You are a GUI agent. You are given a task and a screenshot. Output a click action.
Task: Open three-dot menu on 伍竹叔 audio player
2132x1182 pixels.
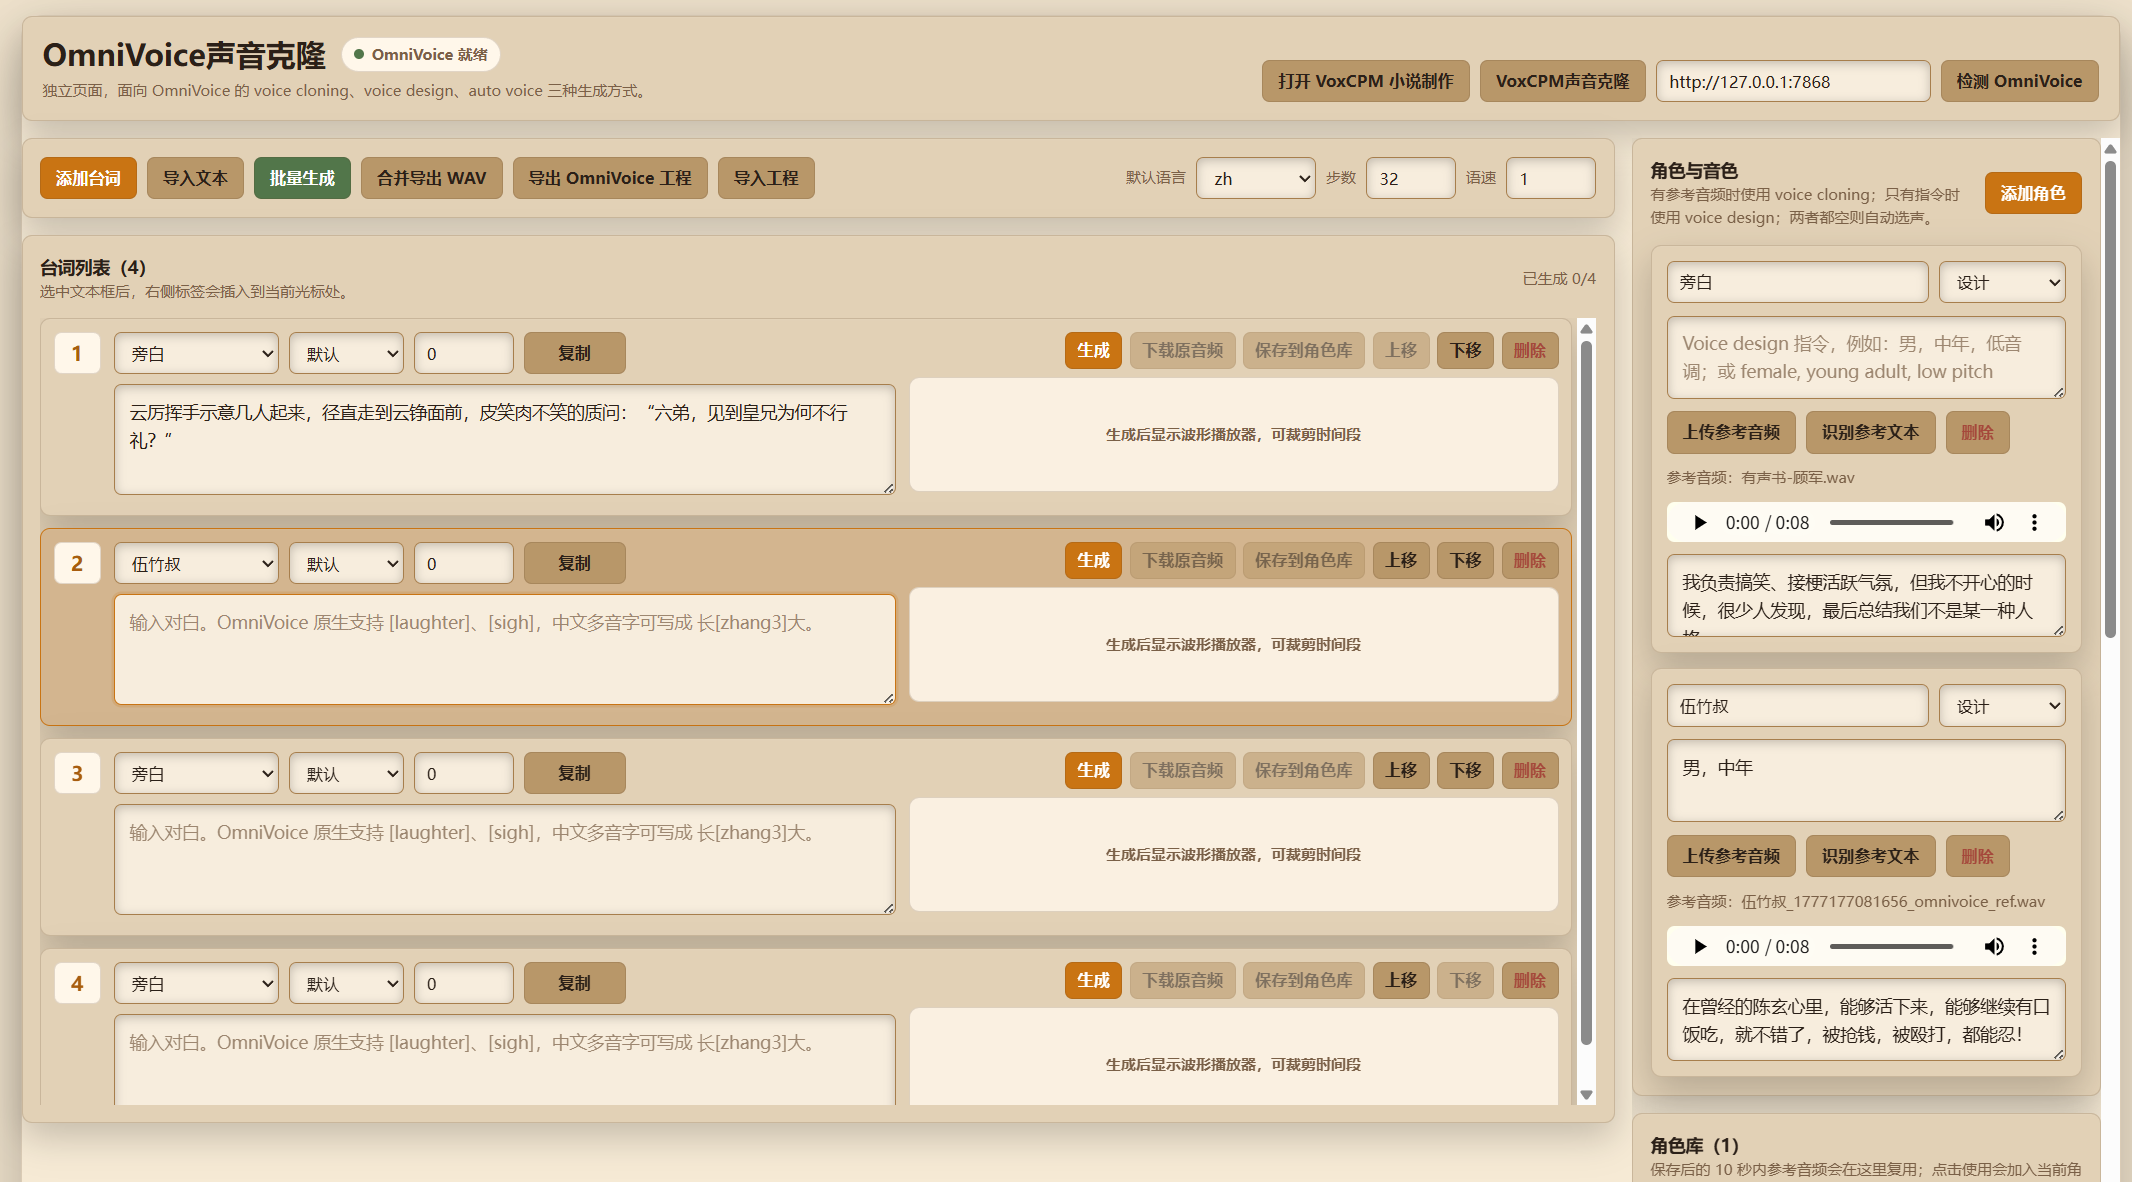click(x=2034, y=947)
